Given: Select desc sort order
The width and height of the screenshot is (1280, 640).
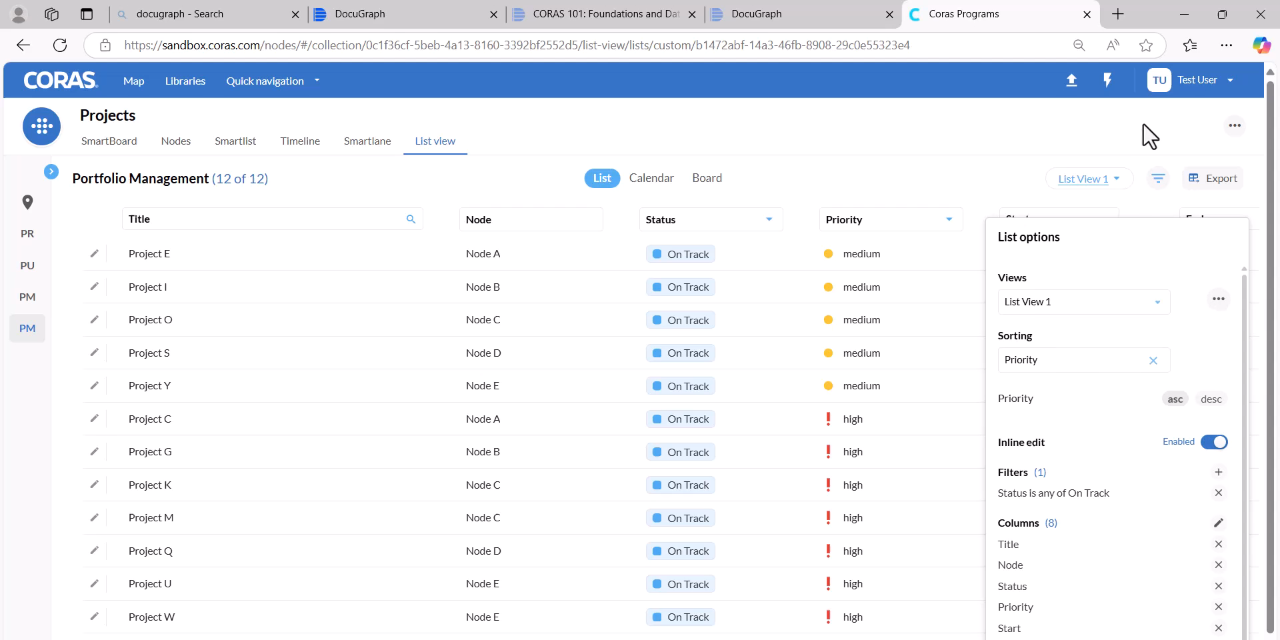Looking at the screenshot, I should (x=1211, y=399).
